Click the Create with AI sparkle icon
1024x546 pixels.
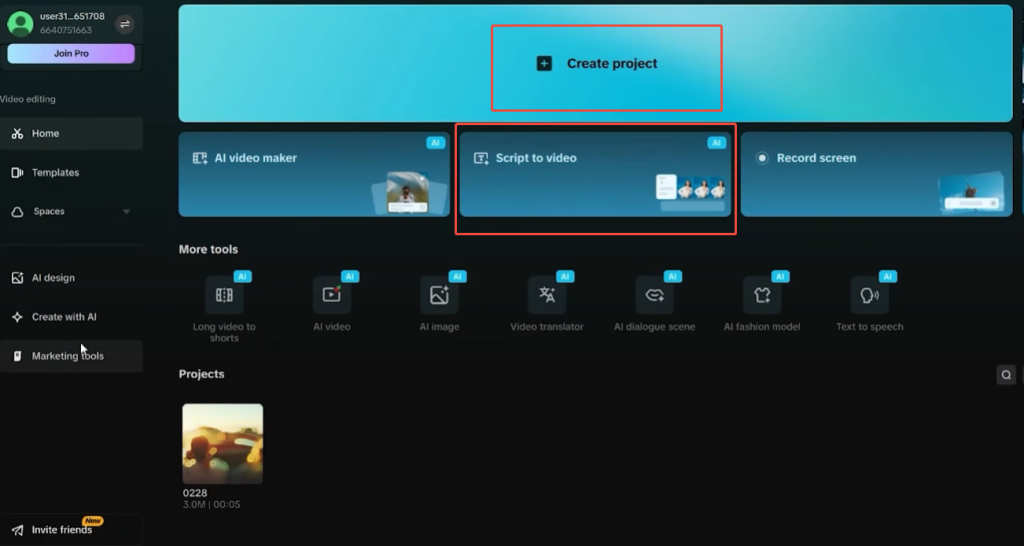(18, 317)
